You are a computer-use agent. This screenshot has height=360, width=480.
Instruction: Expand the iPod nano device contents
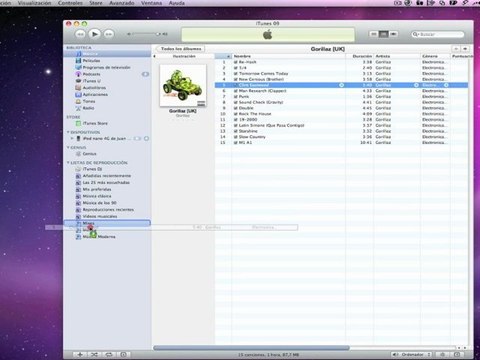[x=72, y=138]
